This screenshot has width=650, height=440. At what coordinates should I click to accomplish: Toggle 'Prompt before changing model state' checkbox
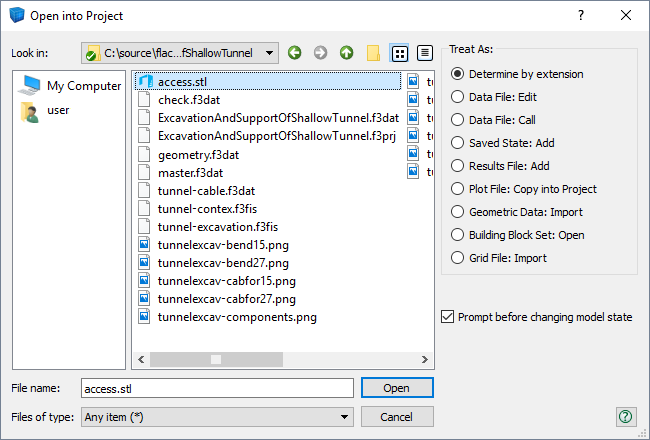pos(448,317)
